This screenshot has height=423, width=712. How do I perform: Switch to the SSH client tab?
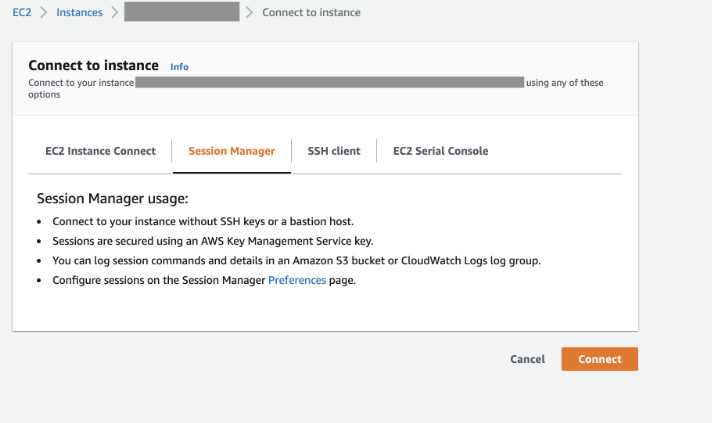click(334, 151)
